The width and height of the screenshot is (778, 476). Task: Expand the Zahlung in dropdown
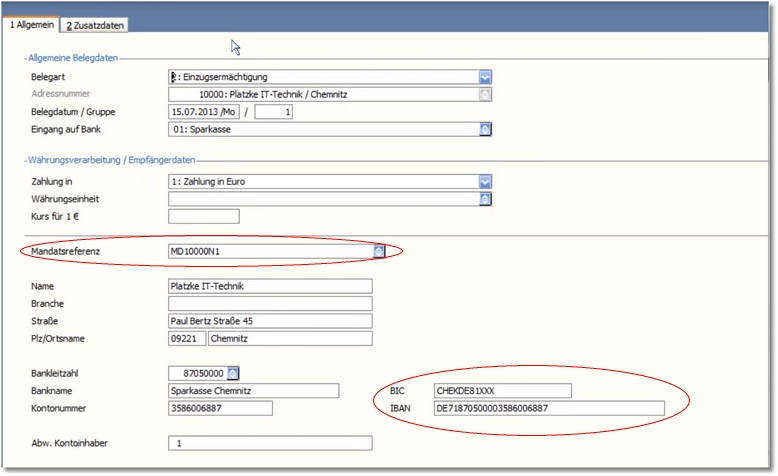coord(485,181)
